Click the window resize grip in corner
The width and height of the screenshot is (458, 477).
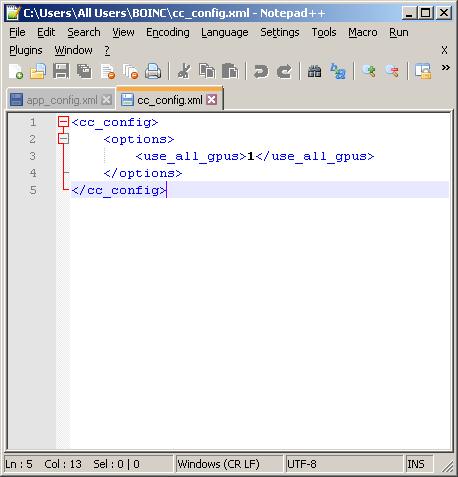[x=447, y=466]
